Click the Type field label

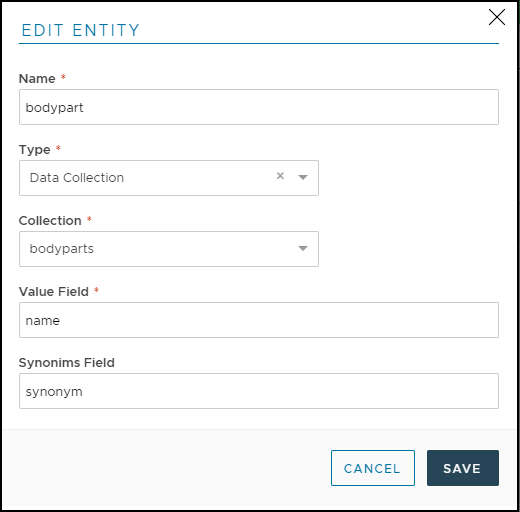tap(35, 150)
